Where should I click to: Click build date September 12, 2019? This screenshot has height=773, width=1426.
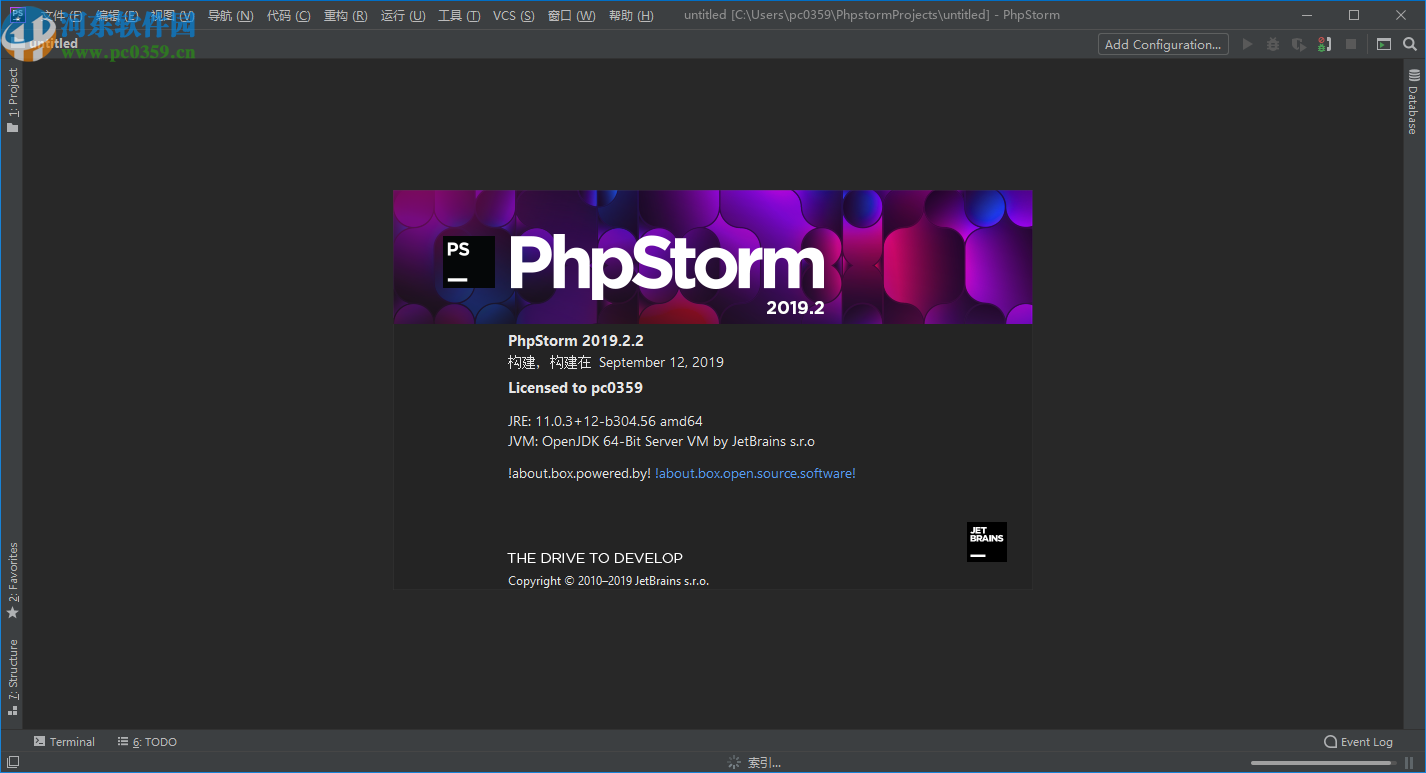tap(661, 362)
